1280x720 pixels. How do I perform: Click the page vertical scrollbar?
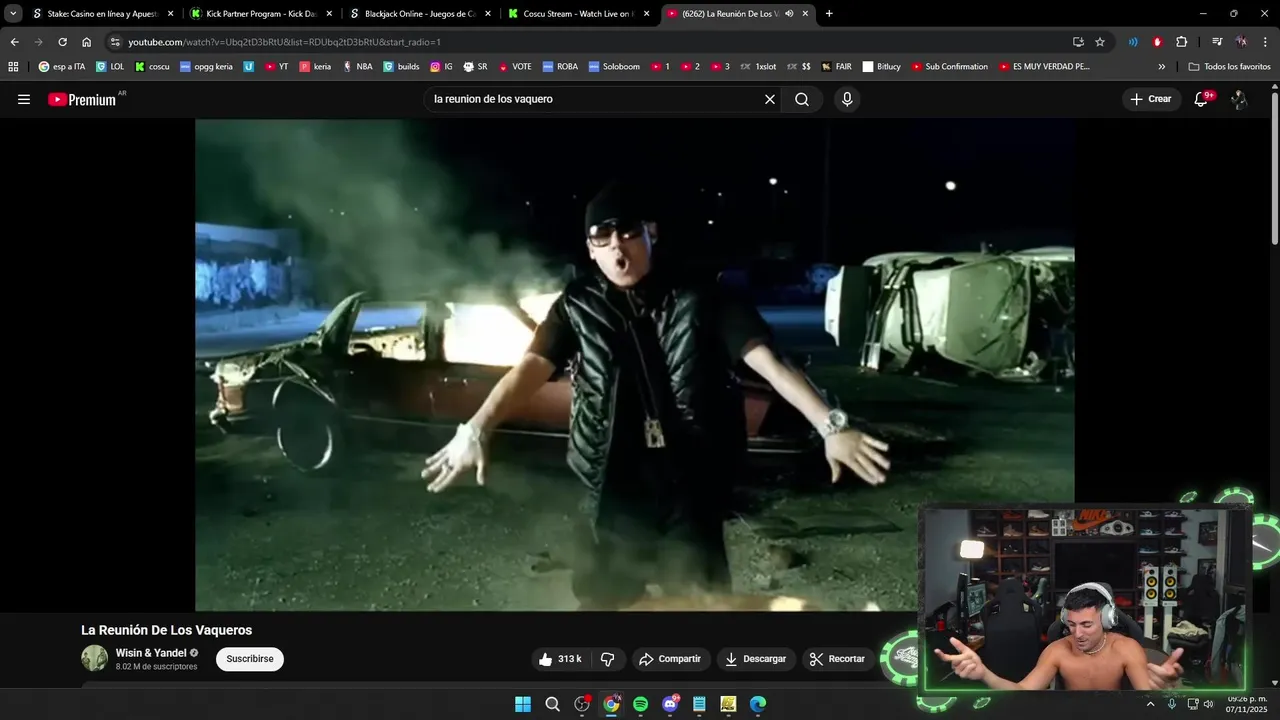1275,168
